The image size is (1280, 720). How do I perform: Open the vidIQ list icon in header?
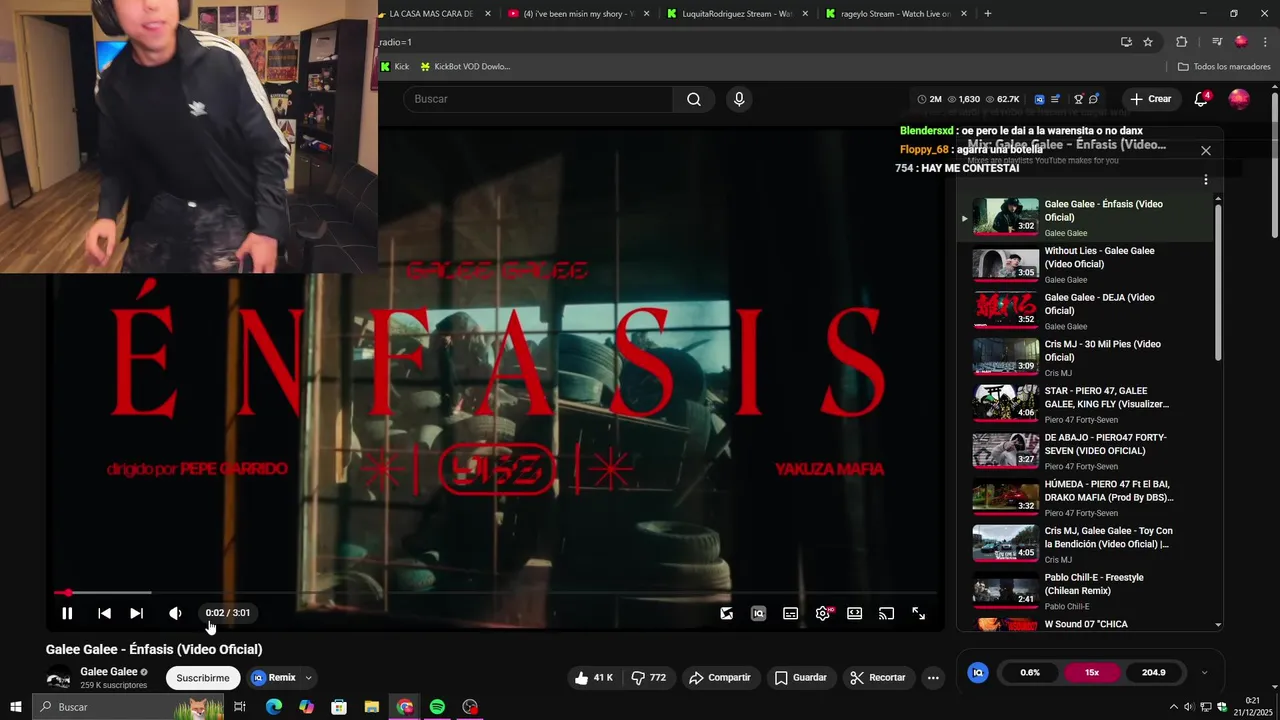tap(1055, 99)
